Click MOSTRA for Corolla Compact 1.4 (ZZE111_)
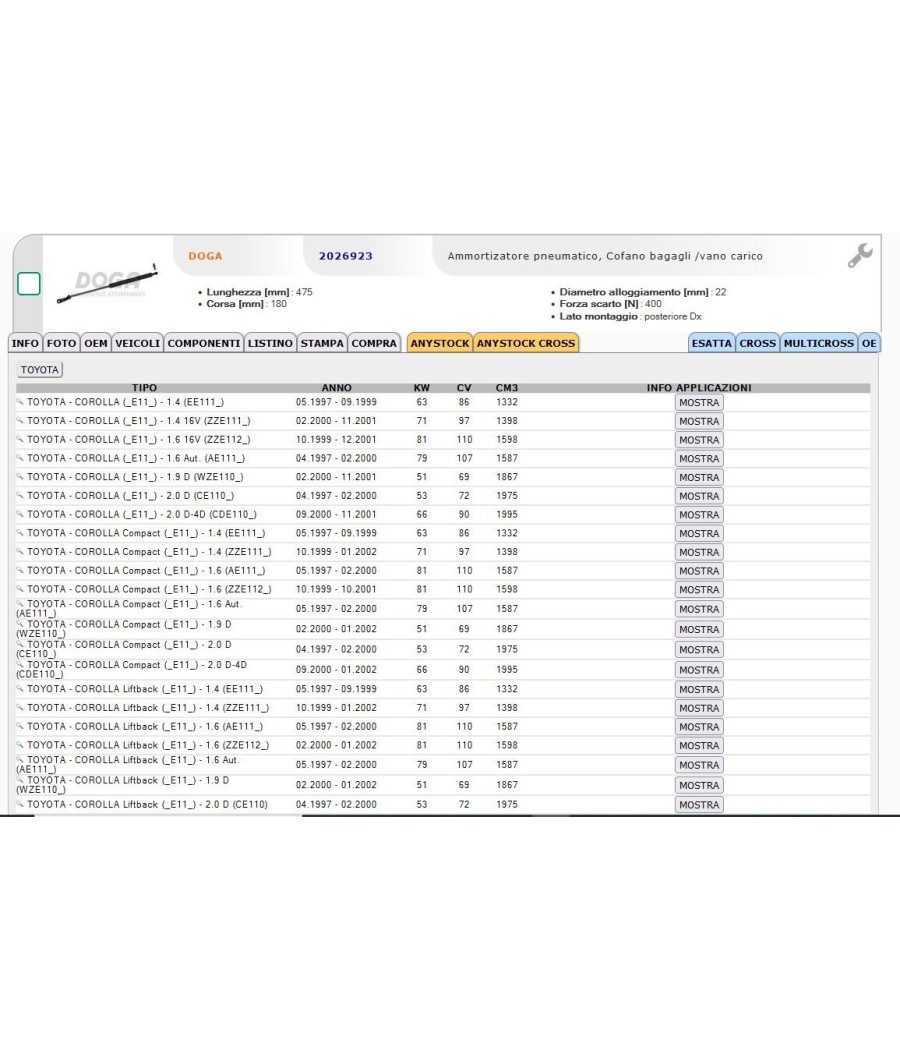 [699, 552]
